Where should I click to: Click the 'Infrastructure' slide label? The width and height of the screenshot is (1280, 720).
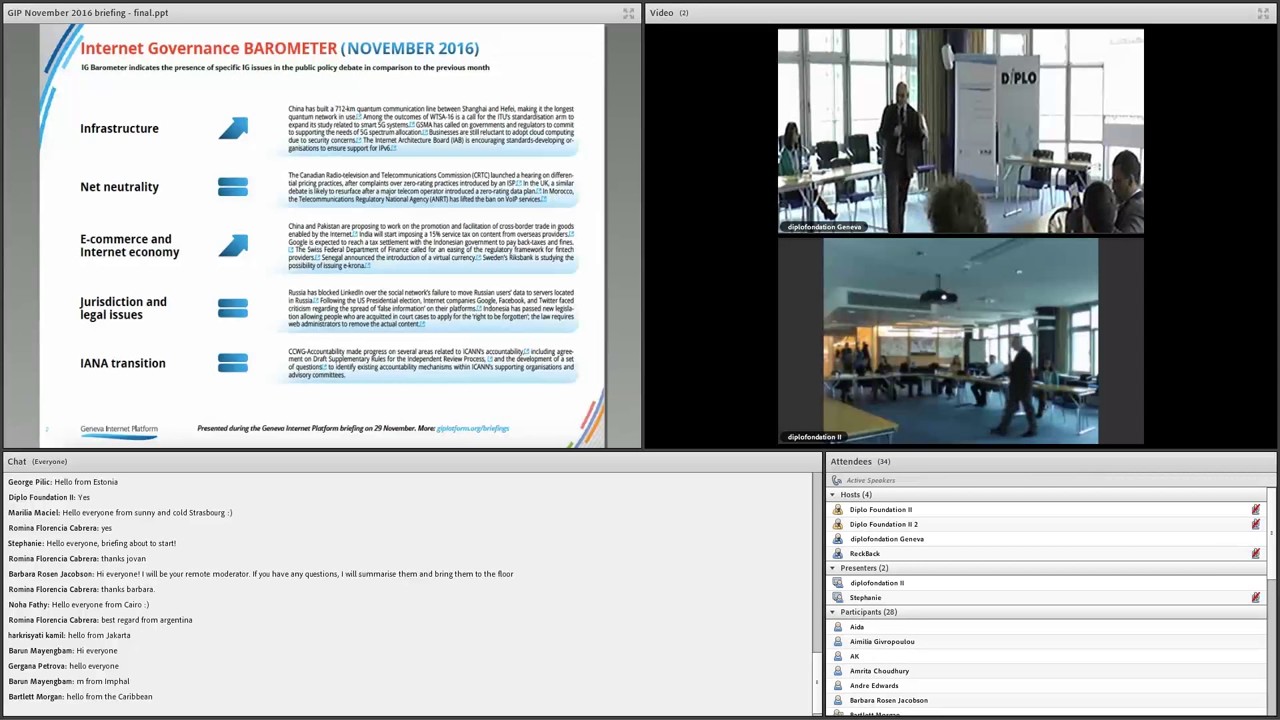point(119,129)
